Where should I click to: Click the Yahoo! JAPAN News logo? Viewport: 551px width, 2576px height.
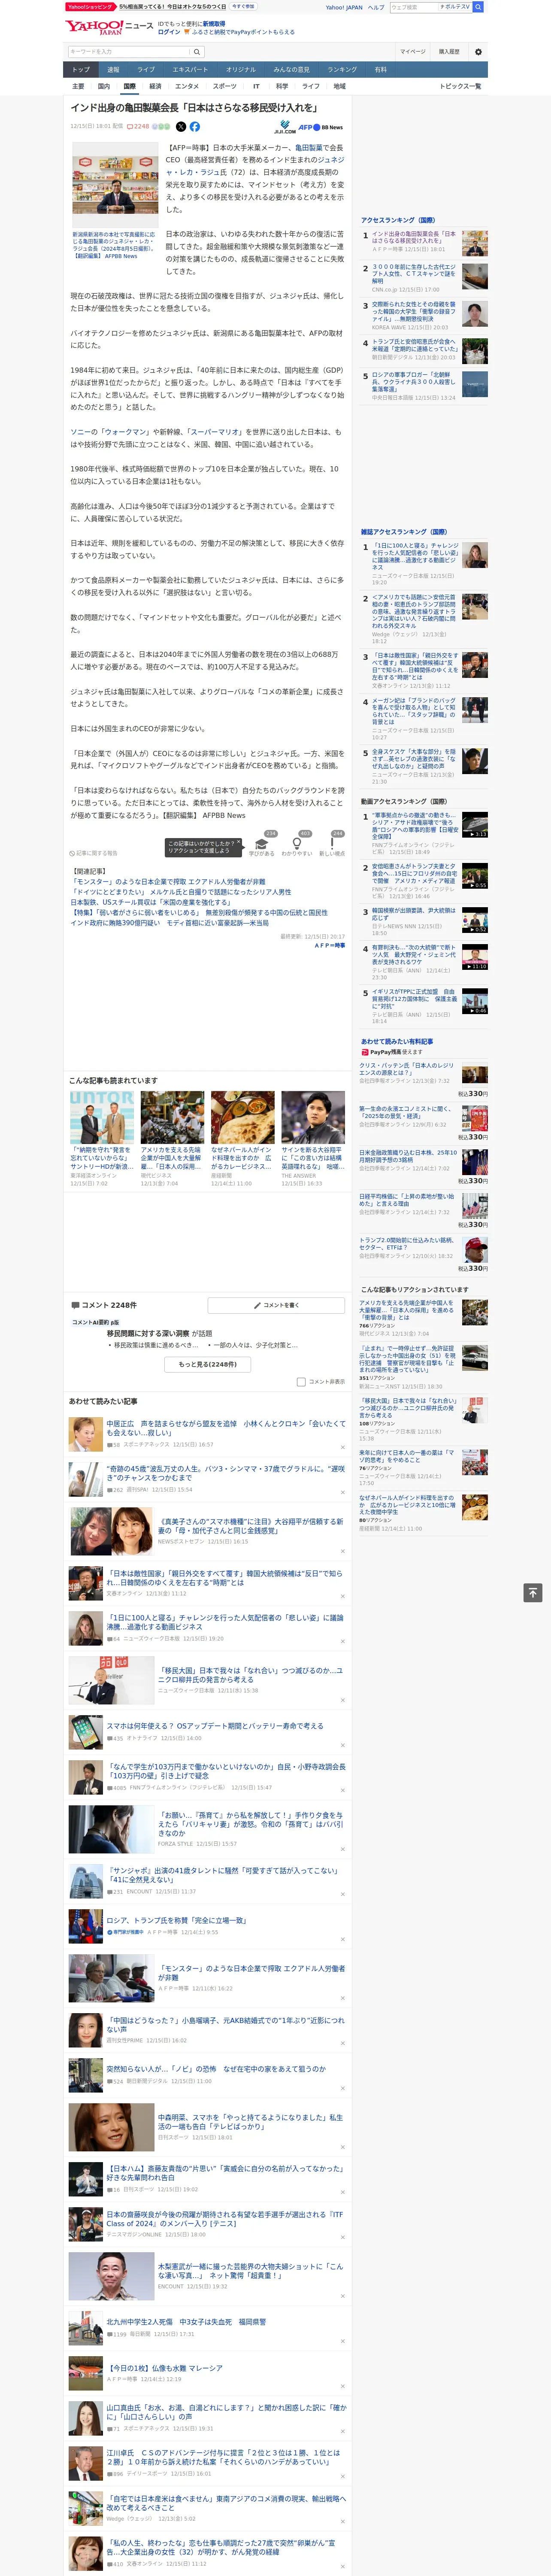pos(109,27)
